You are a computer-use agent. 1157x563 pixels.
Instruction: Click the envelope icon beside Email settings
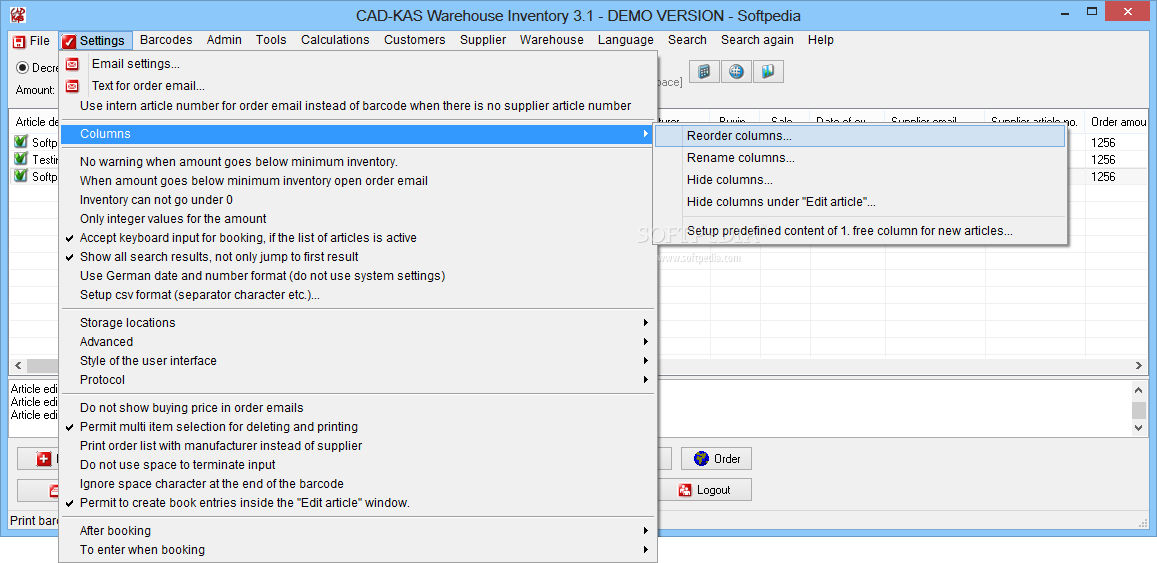pyautogui.click(x=72, y=64)
